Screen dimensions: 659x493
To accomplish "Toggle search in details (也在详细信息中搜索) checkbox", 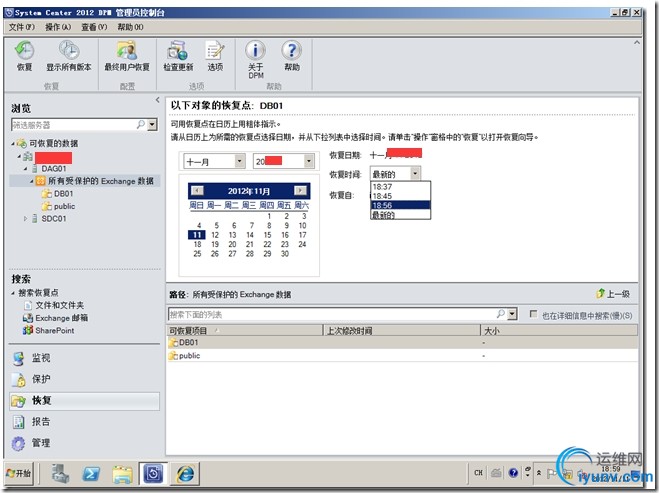I will 533,314.
